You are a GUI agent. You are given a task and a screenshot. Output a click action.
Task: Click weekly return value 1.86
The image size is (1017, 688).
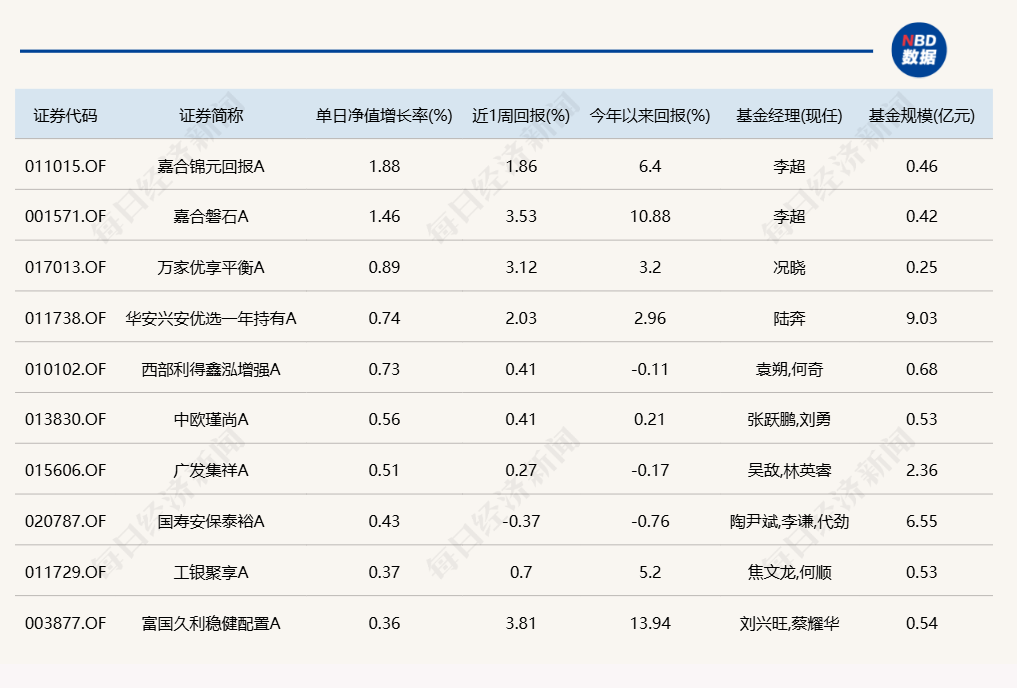[x=521, y=167]
